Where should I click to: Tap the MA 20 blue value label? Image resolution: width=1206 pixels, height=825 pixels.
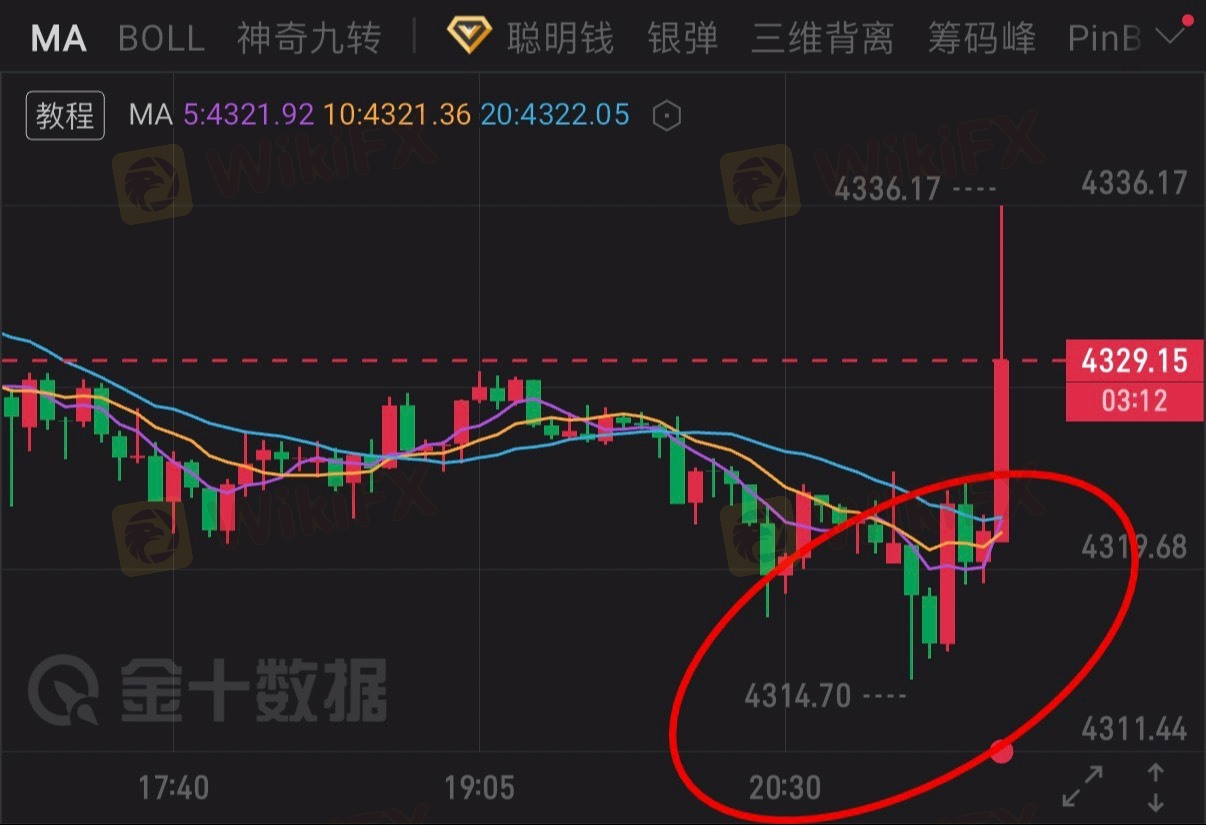click(555, 115)
